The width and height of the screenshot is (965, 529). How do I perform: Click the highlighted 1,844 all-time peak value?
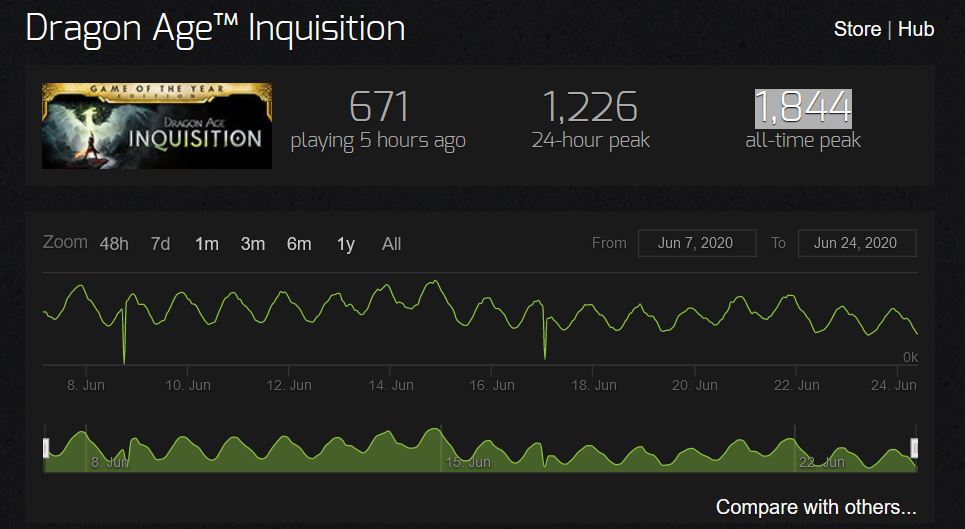point(803,107)
